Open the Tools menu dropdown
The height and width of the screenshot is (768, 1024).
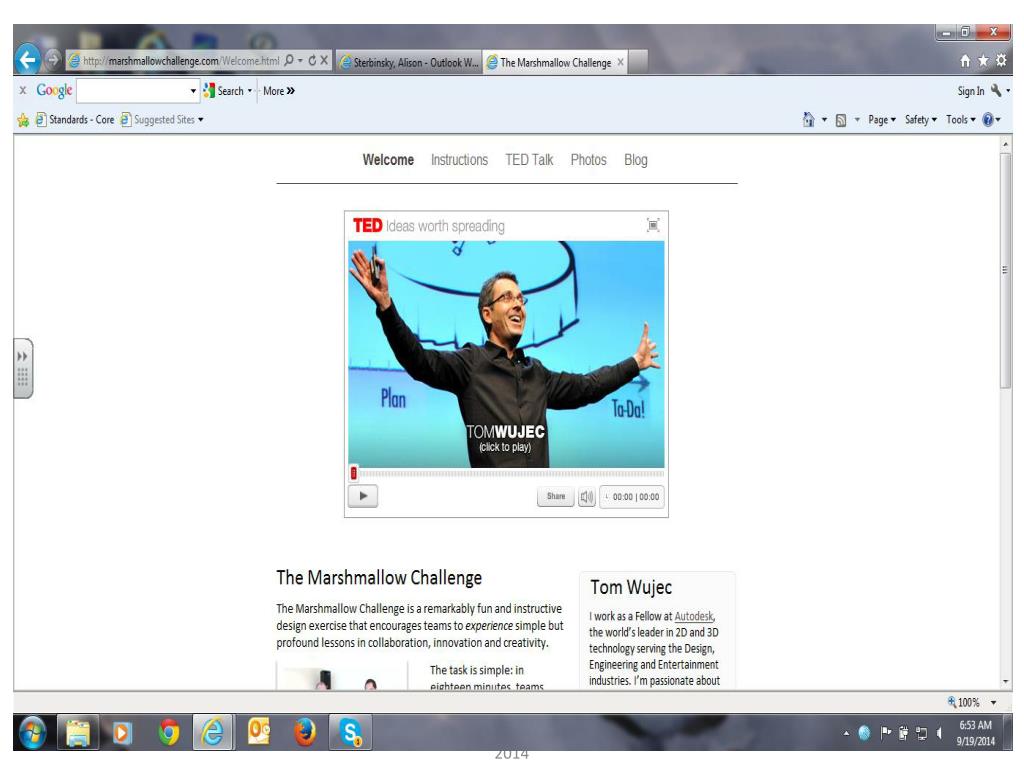[x=961, y=120]
